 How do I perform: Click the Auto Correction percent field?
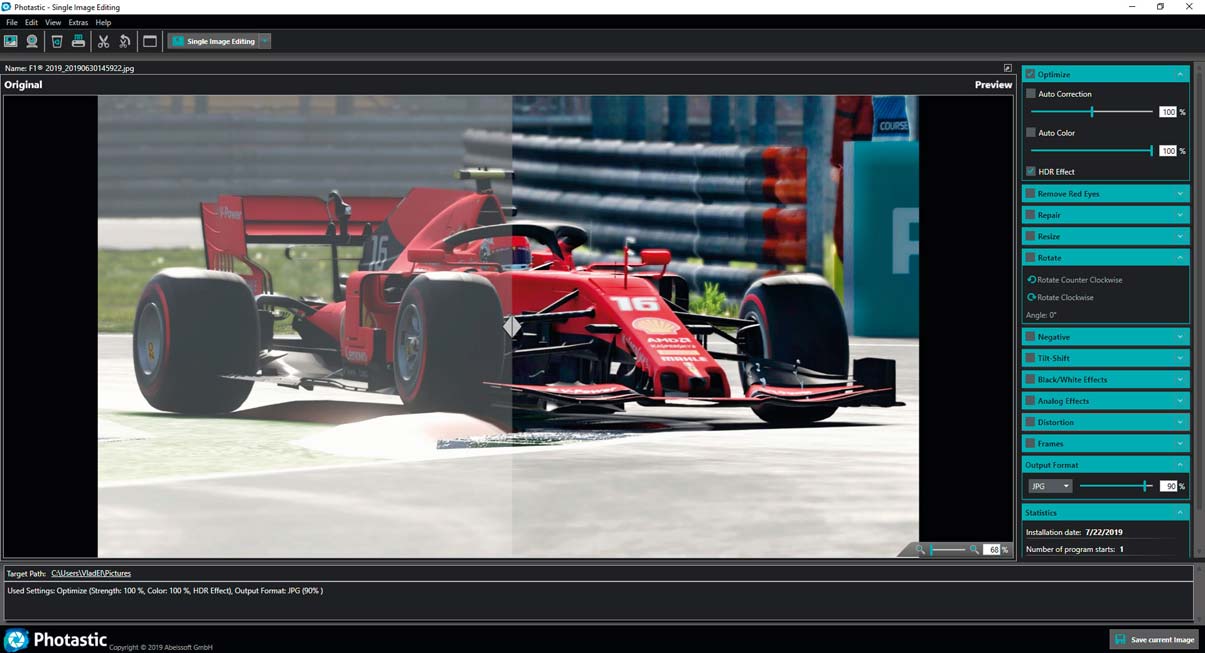coord(1168,112)
